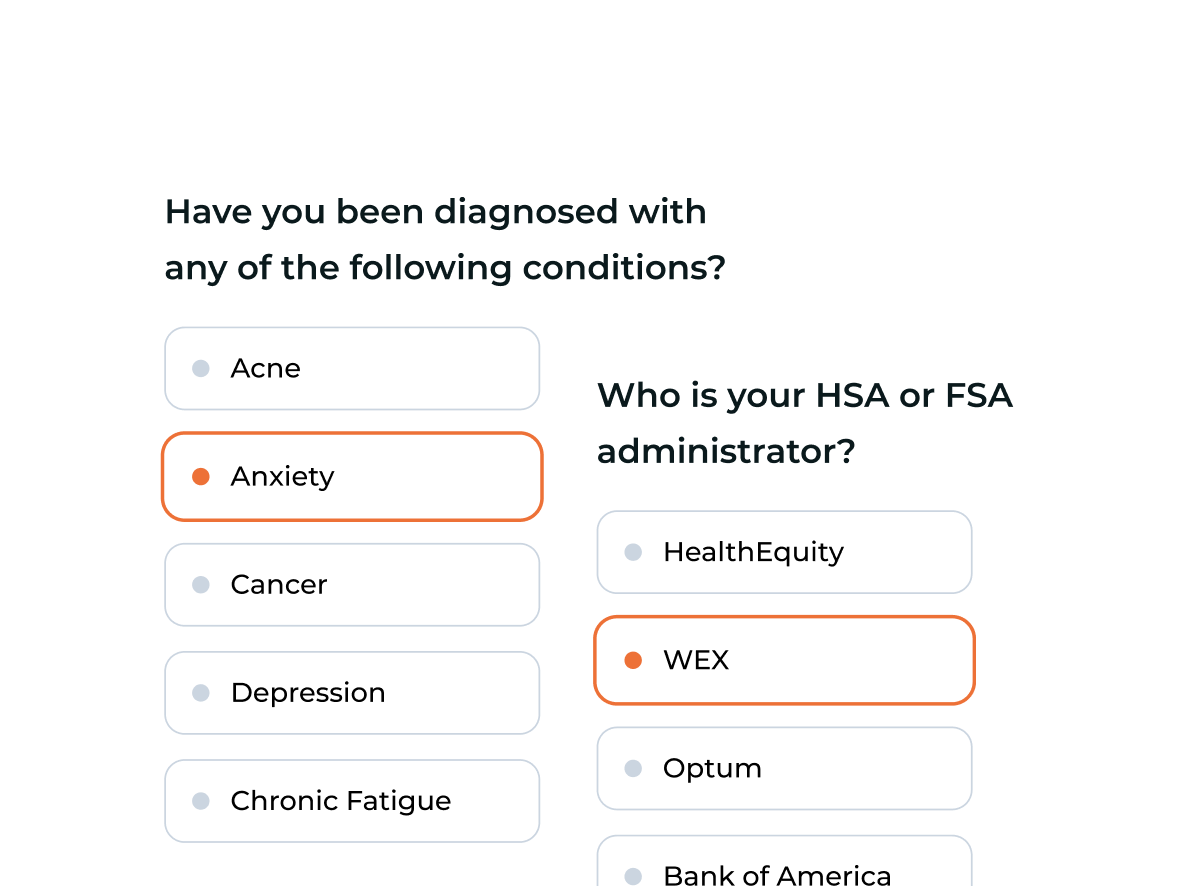Viewport: 1200px width, 886px height.
Task: Click the diagnosed conditions question heading
Action: tap(444, 240)
